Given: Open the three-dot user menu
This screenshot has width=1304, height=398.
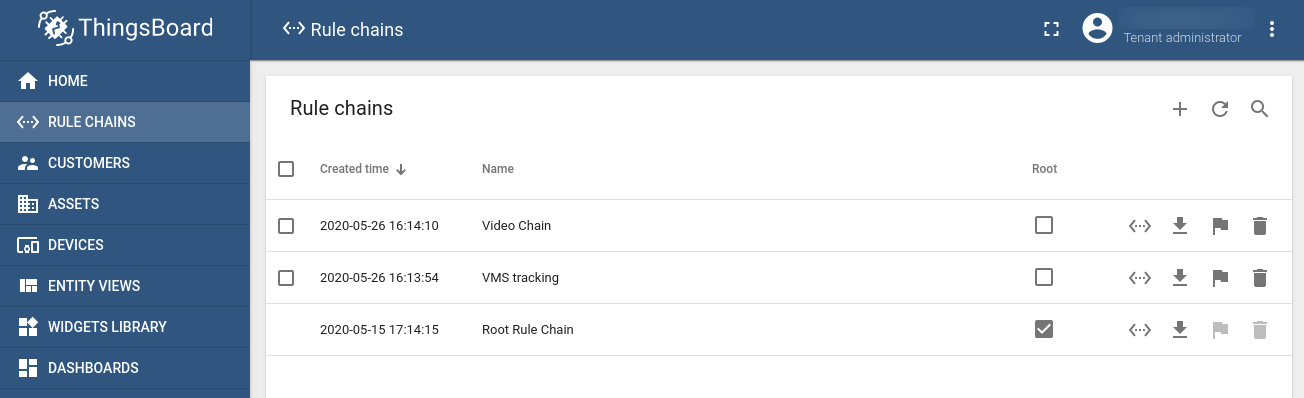Looking at the screenshot, I should click(x=1272, y=29).
